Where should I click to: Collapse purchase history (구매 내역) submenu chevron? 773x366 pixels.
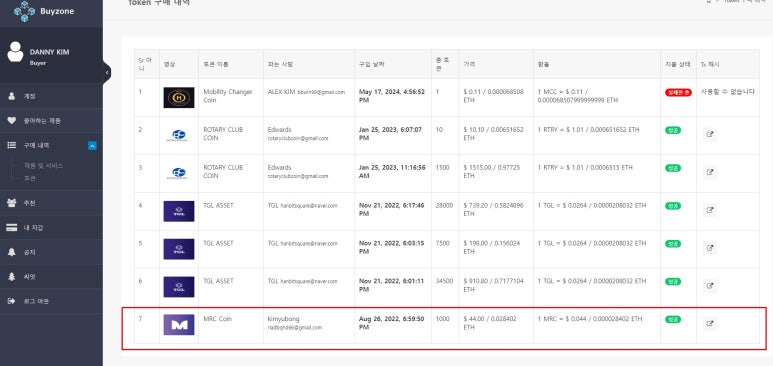(x=92, y=146)
